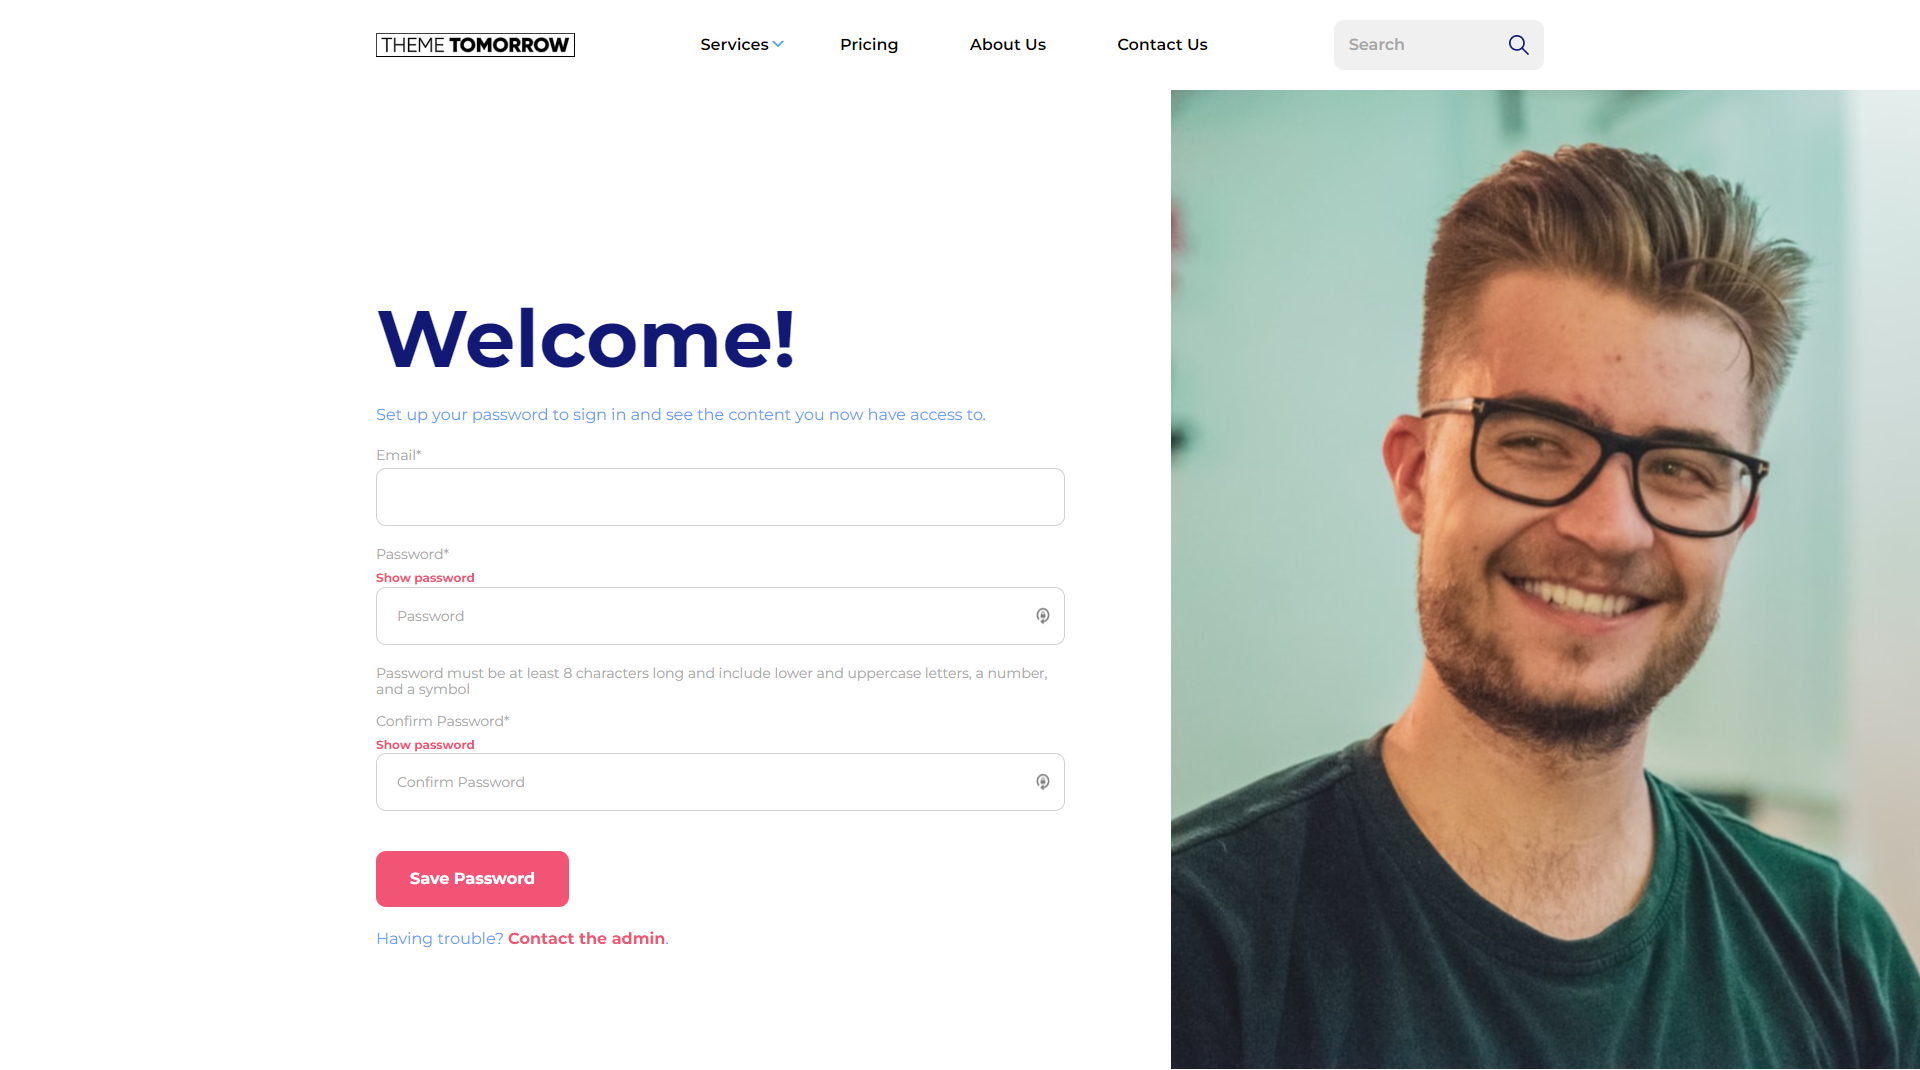Click the password requirements hint text

click(x=712, y=681)
